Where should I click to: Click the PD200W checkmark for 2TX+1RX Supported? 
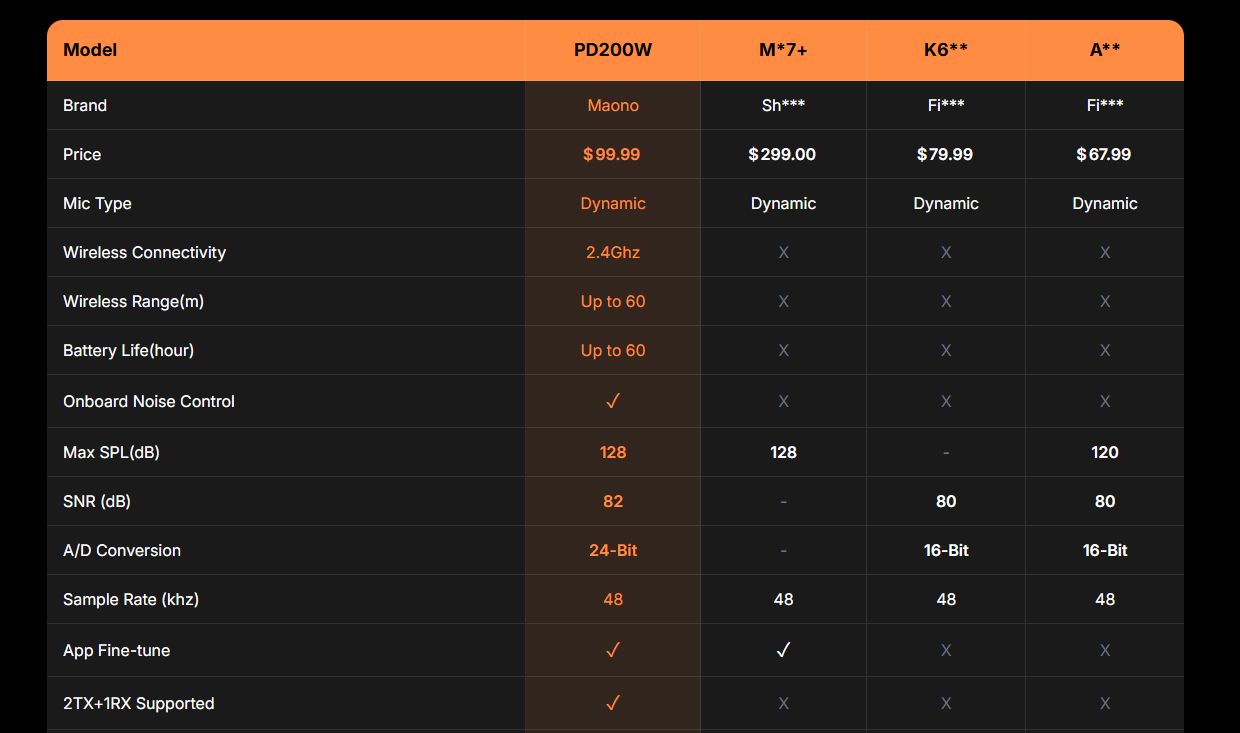(x=613, y=703)
